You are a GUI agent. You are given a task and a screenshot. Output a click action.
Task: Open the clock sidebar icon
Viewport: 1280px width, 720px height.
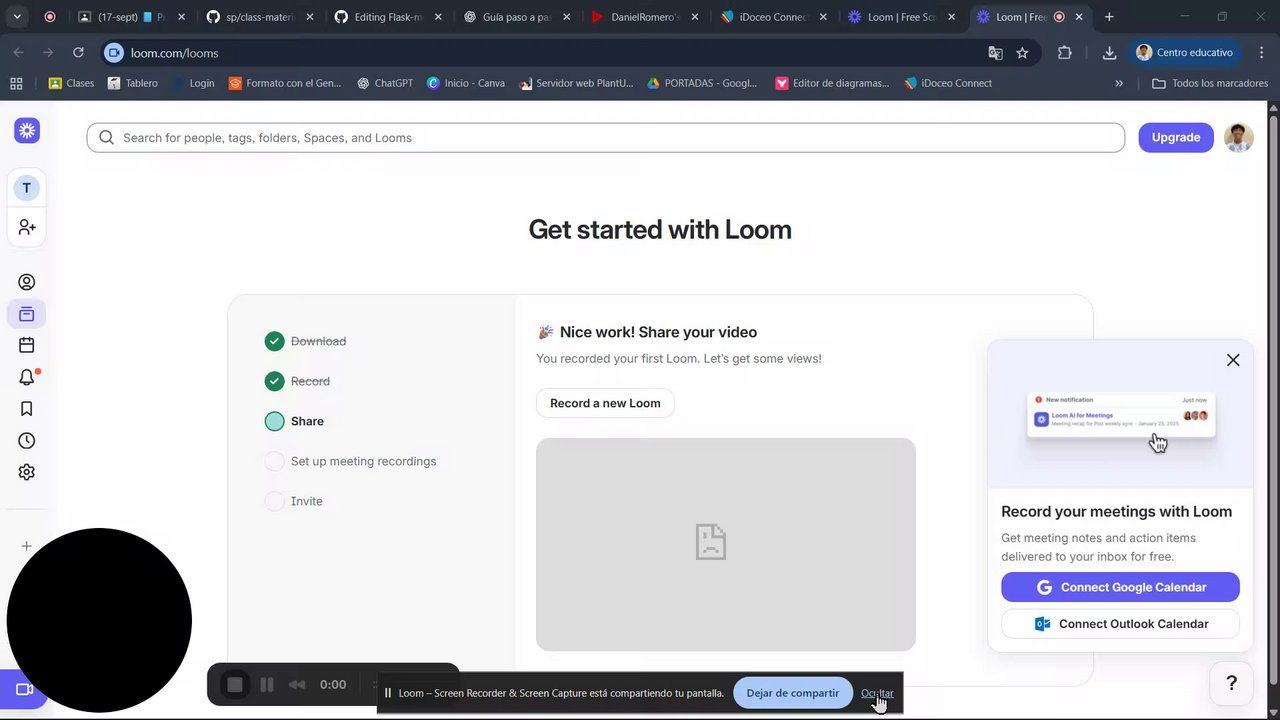[x=27, y=440]
